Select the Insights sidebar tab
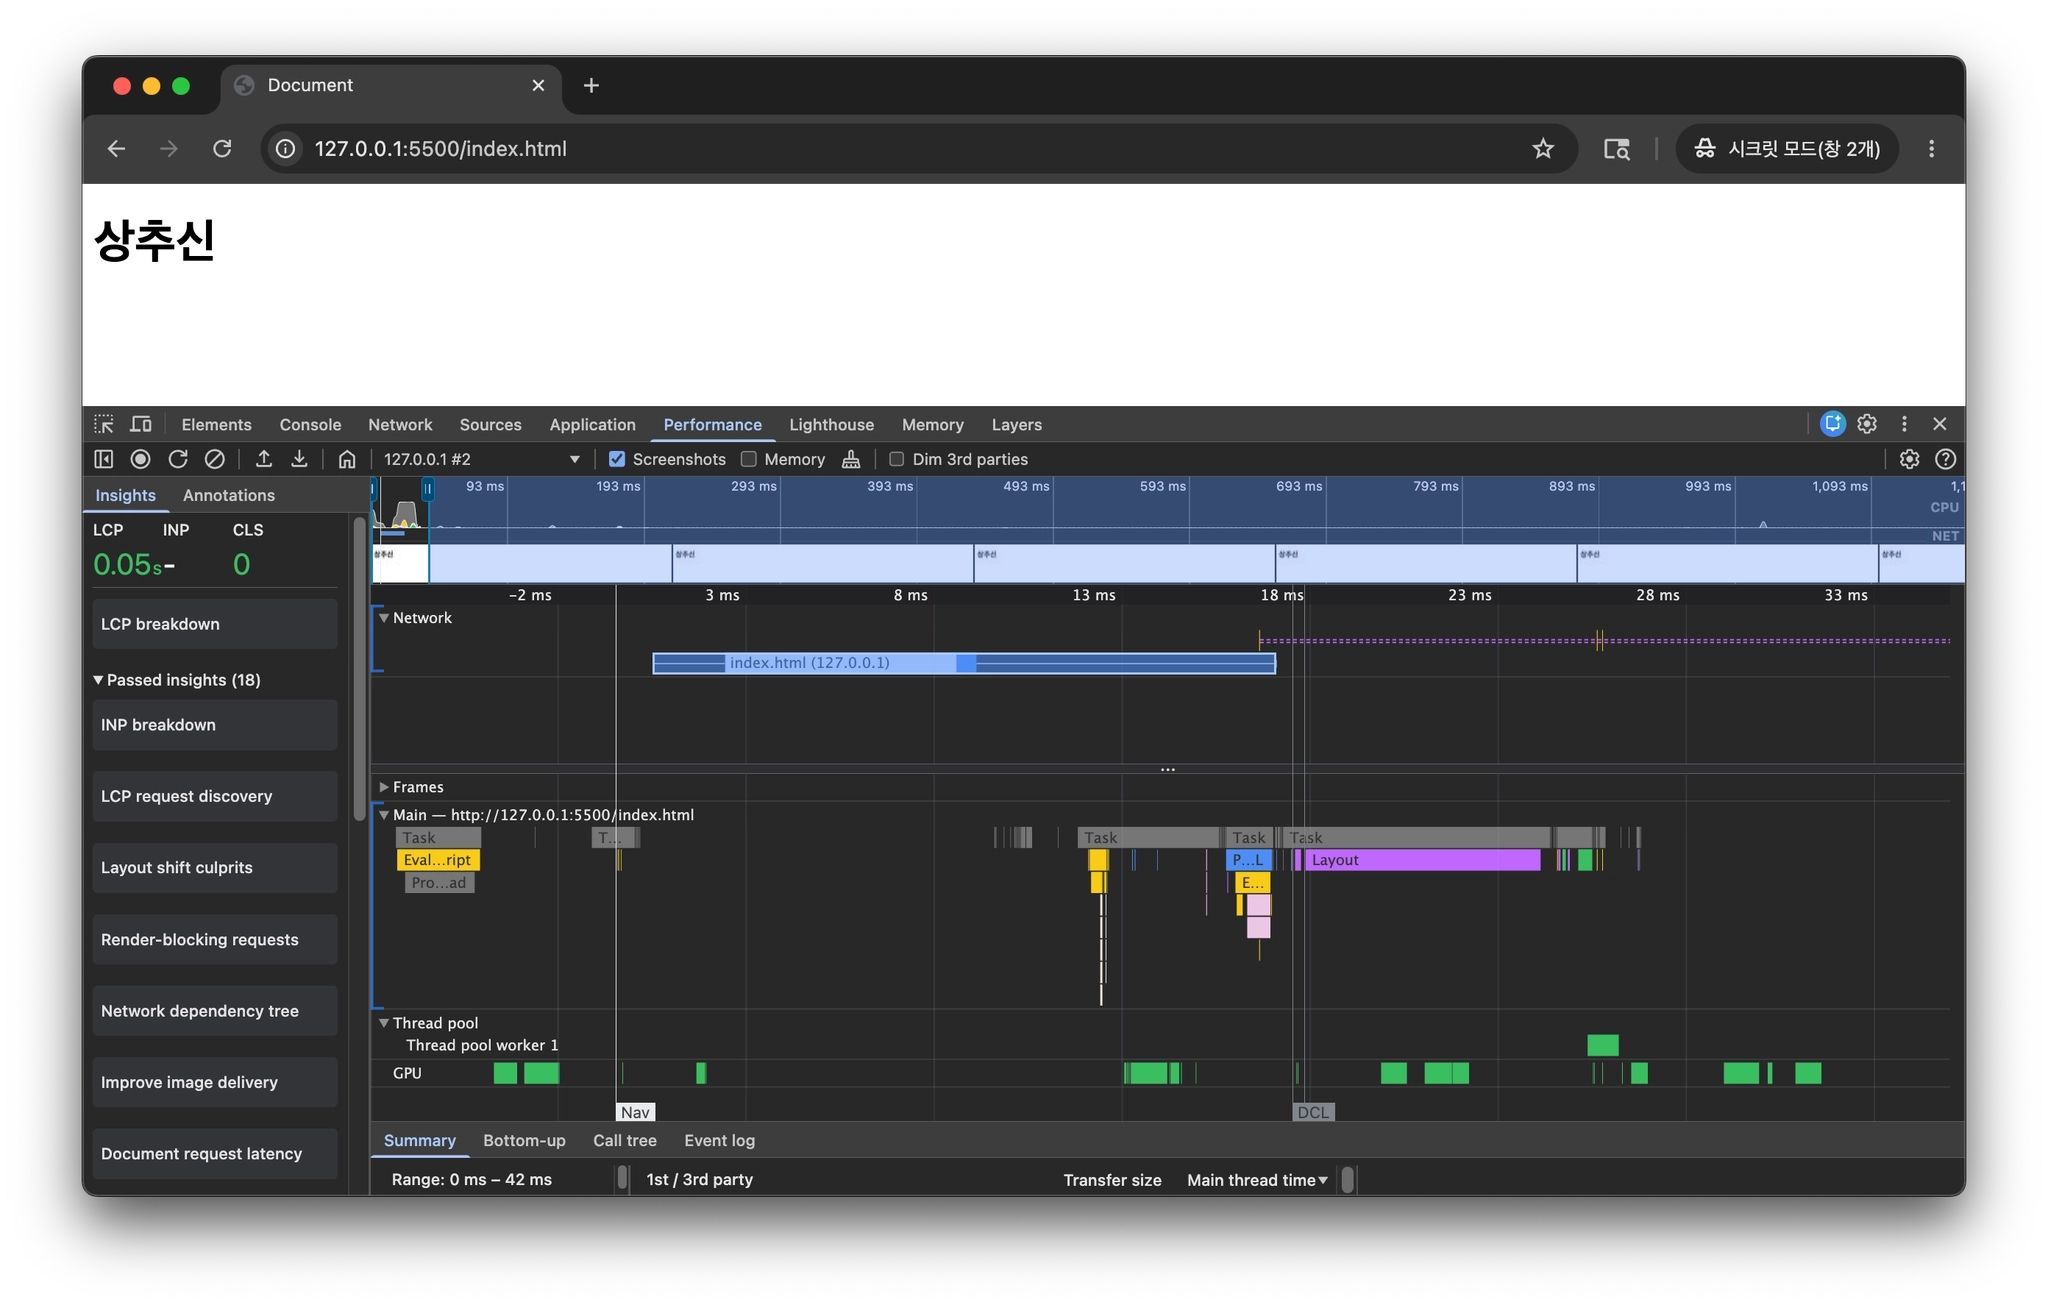This screenshot has width=2048, height=1305. coord(125,495)
